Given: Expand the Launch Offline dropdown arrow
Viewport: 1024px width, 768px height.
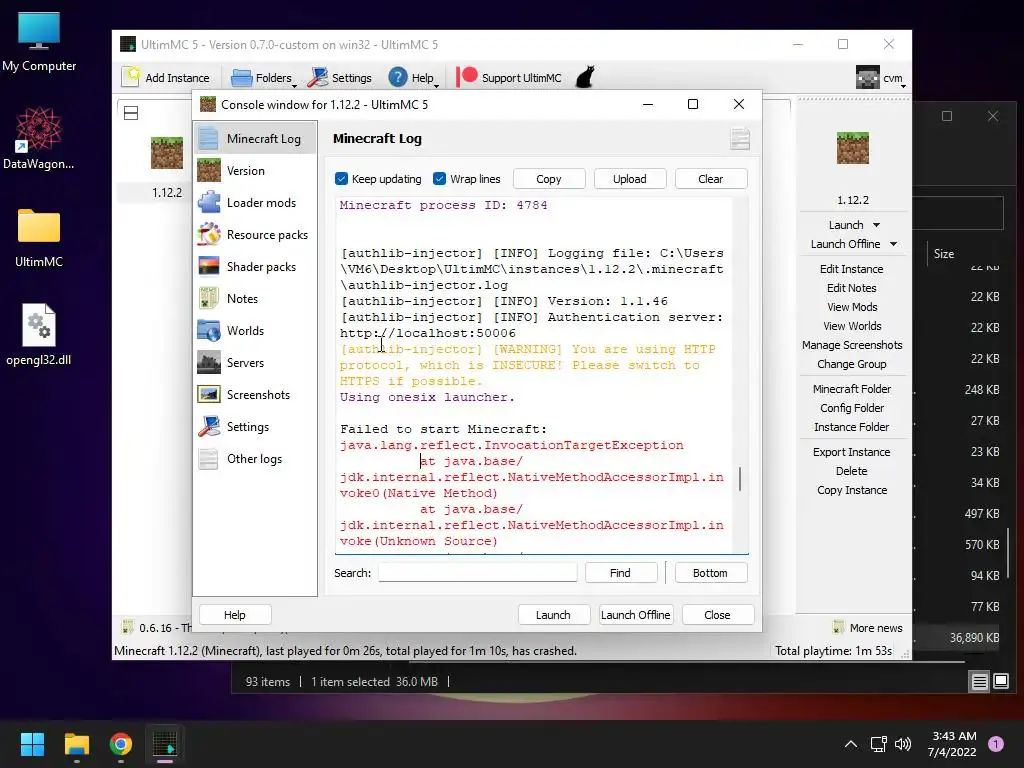Looking at the screenshot, I should [893, 244].
